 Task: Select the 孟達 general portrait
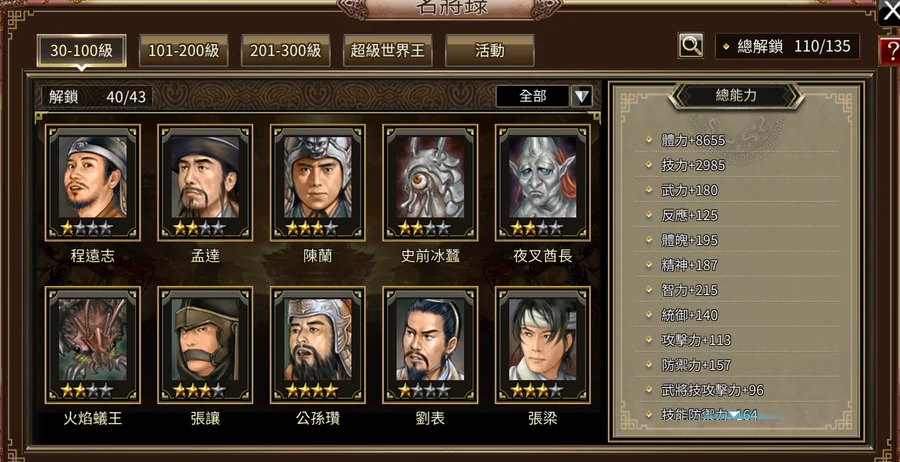click(x=205, y=183)
